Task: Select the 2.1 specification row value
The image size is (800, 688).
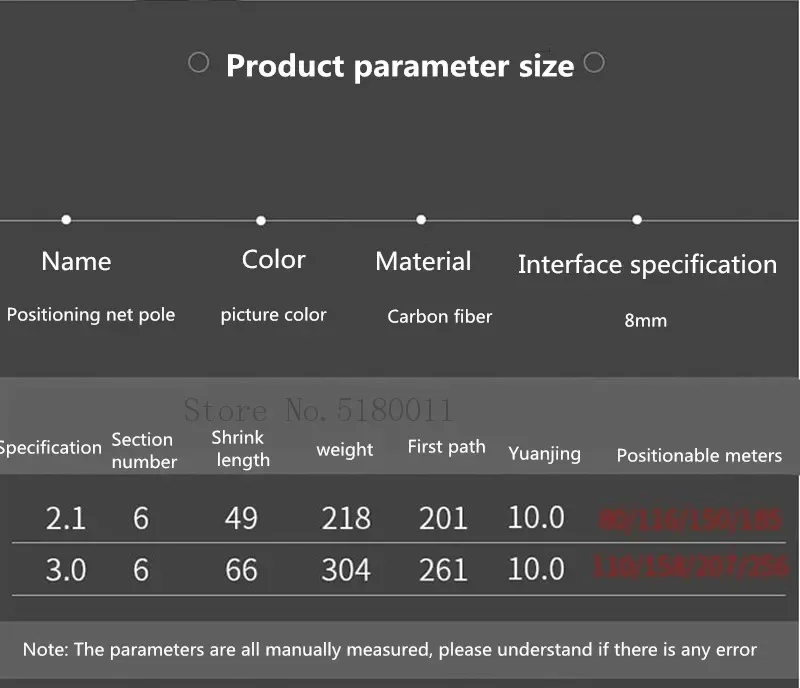Action: tap(66, 519)
